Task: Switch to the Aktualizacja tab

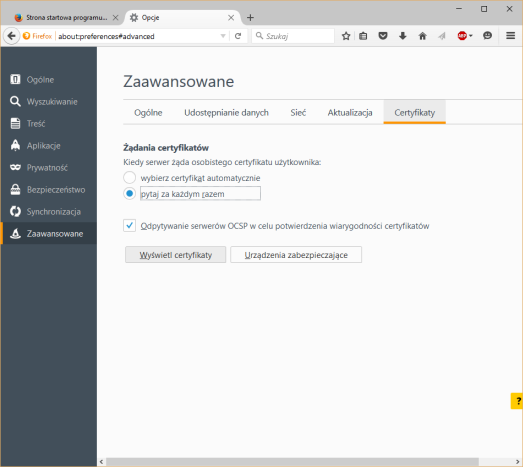Action: click(x=350, y=113)
